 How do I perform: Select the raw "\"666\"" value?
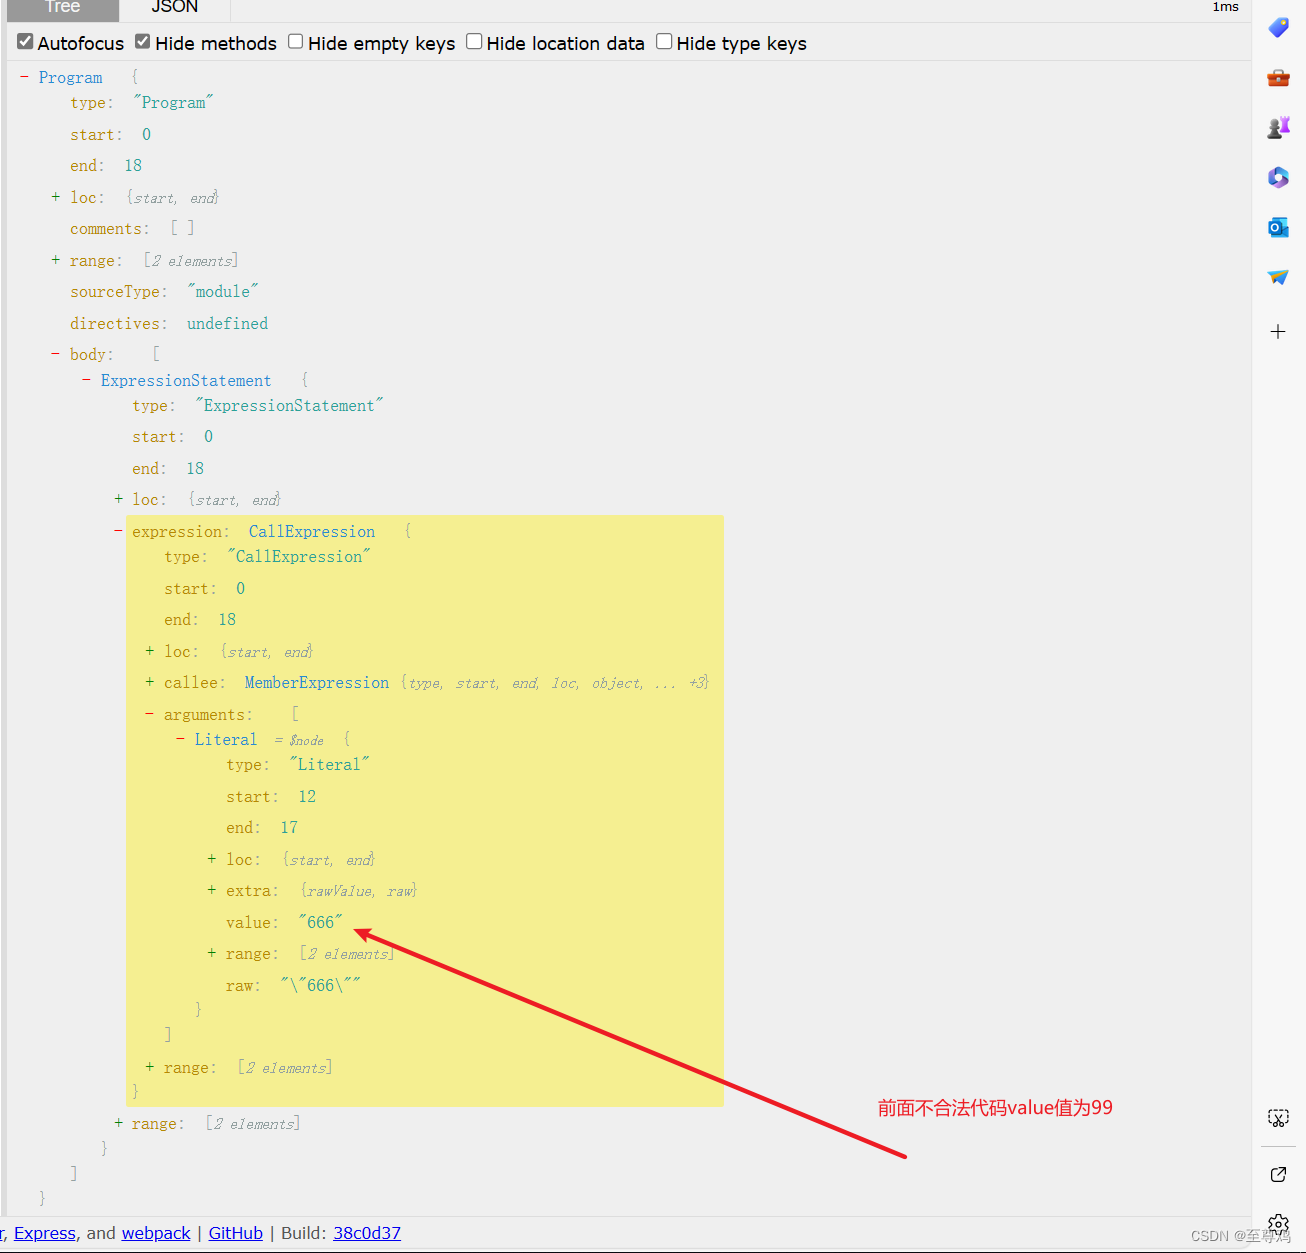(x=320, y=985)
